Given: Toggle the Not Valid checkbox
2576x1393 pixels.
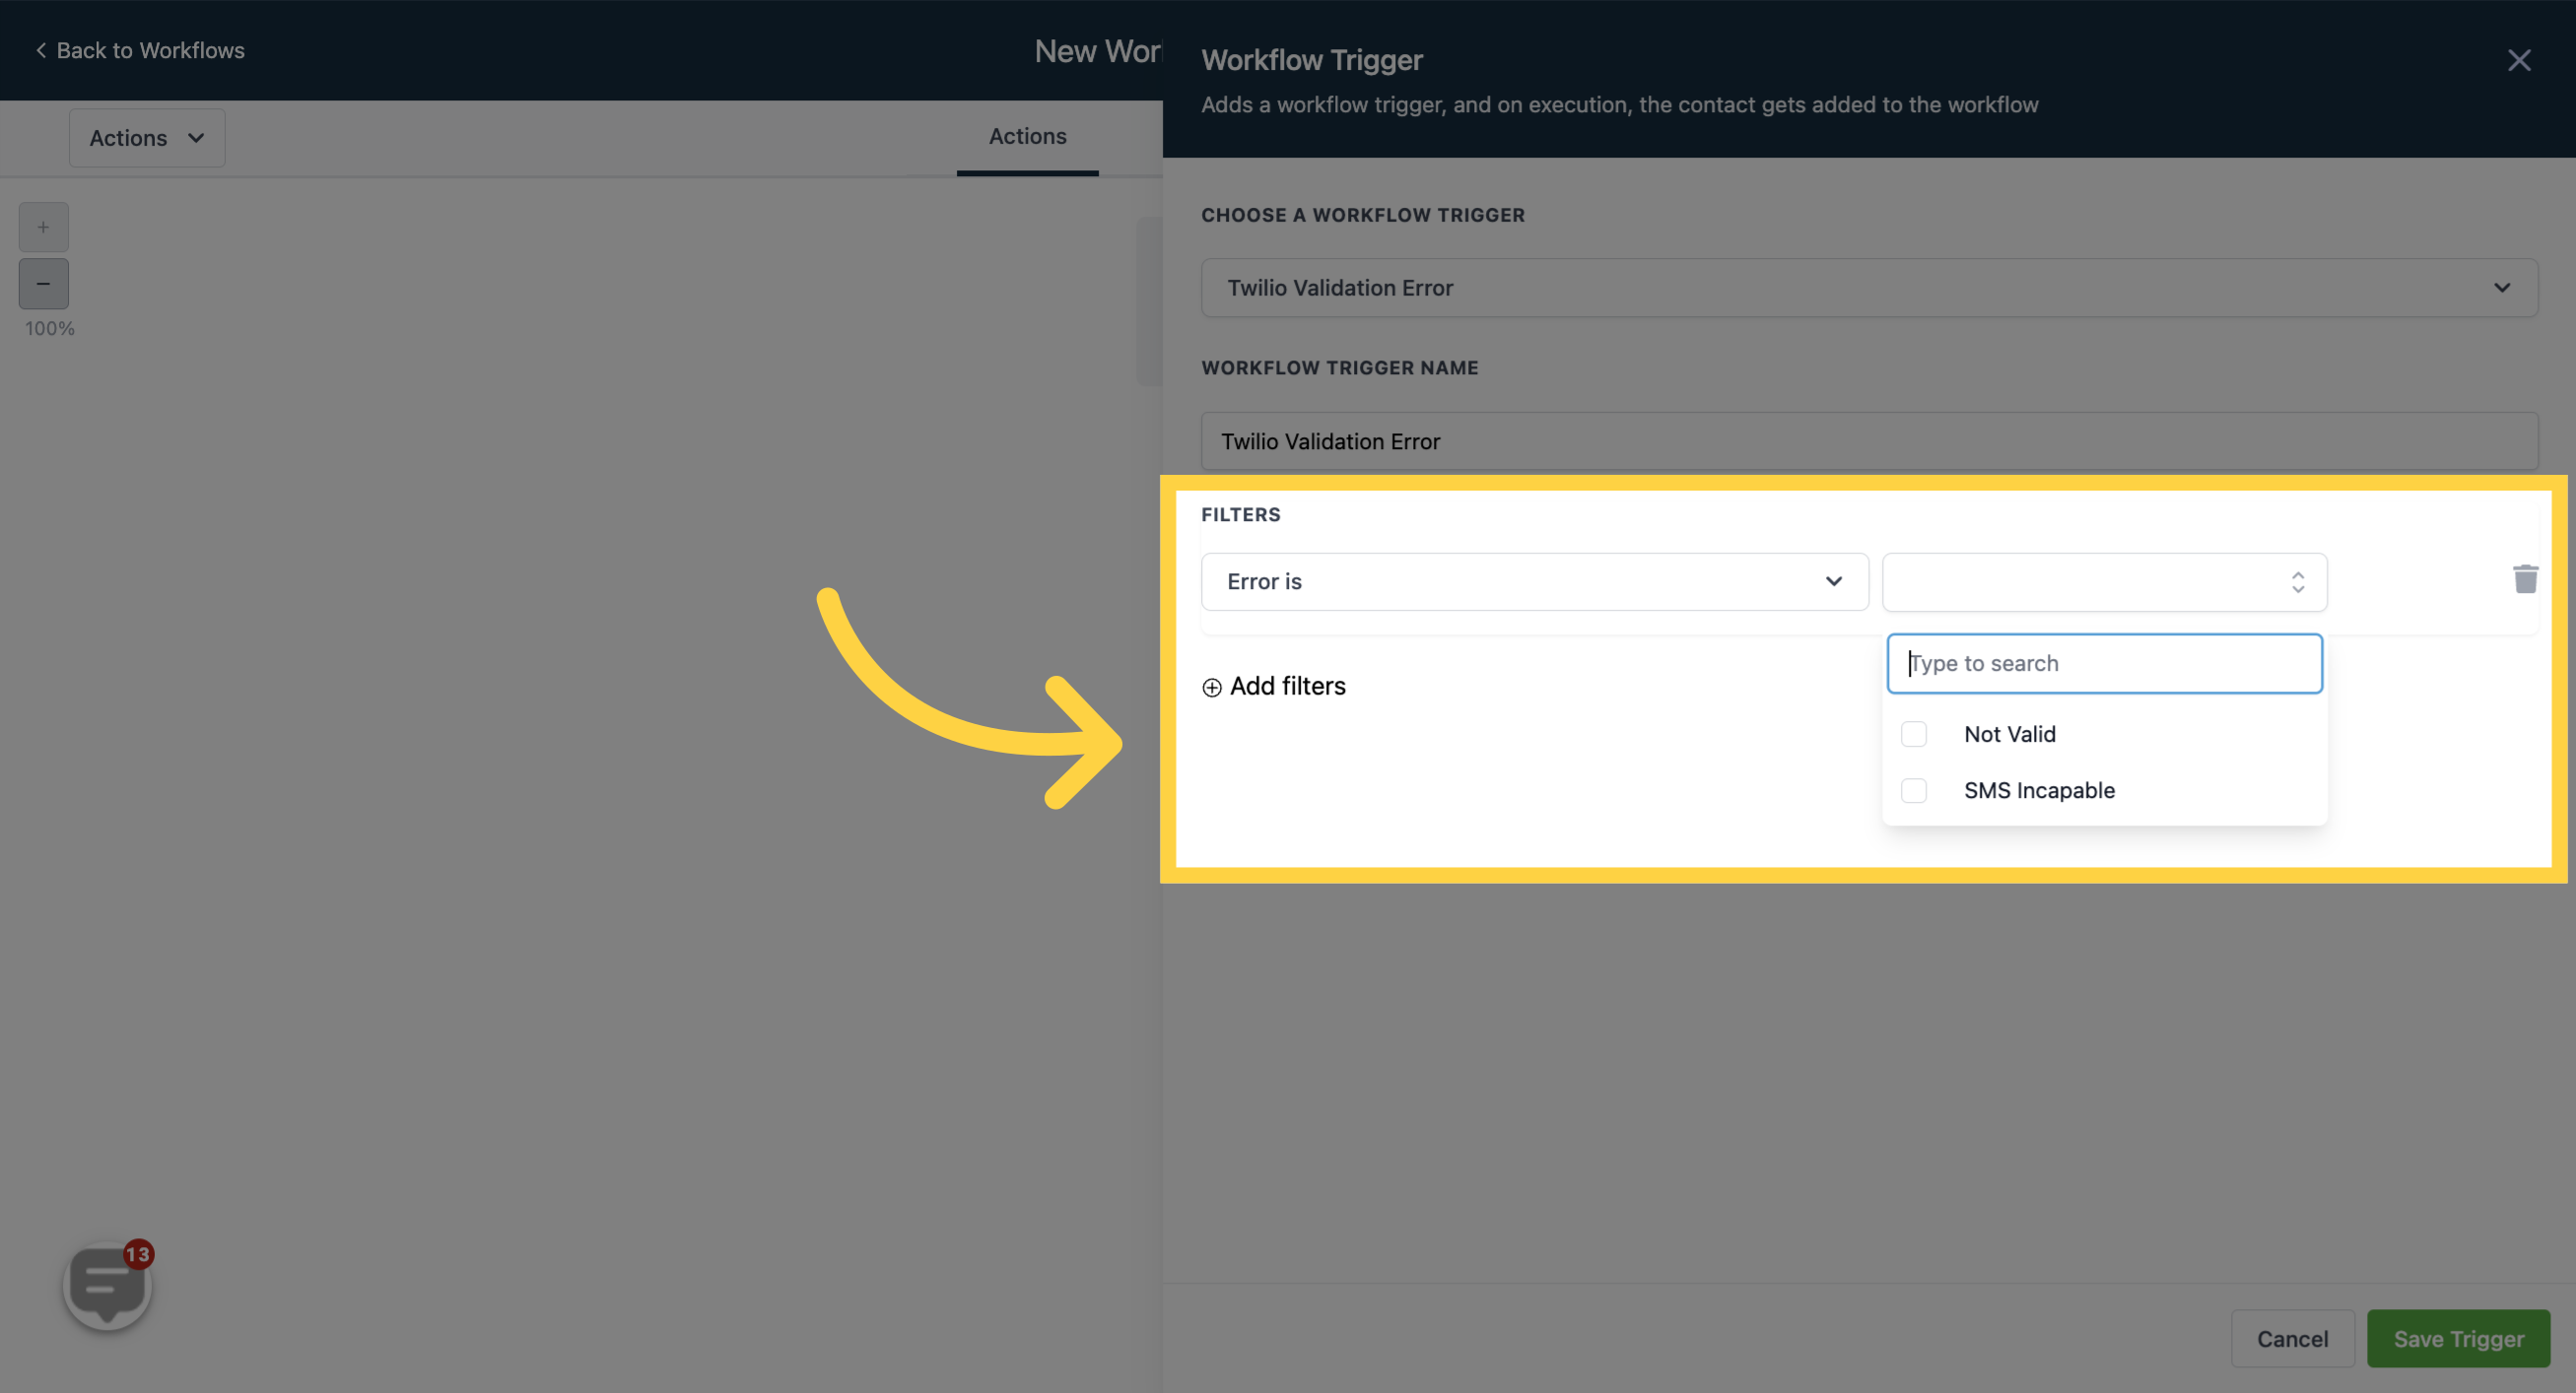Looking at the screenshot, I should 1914,733.
